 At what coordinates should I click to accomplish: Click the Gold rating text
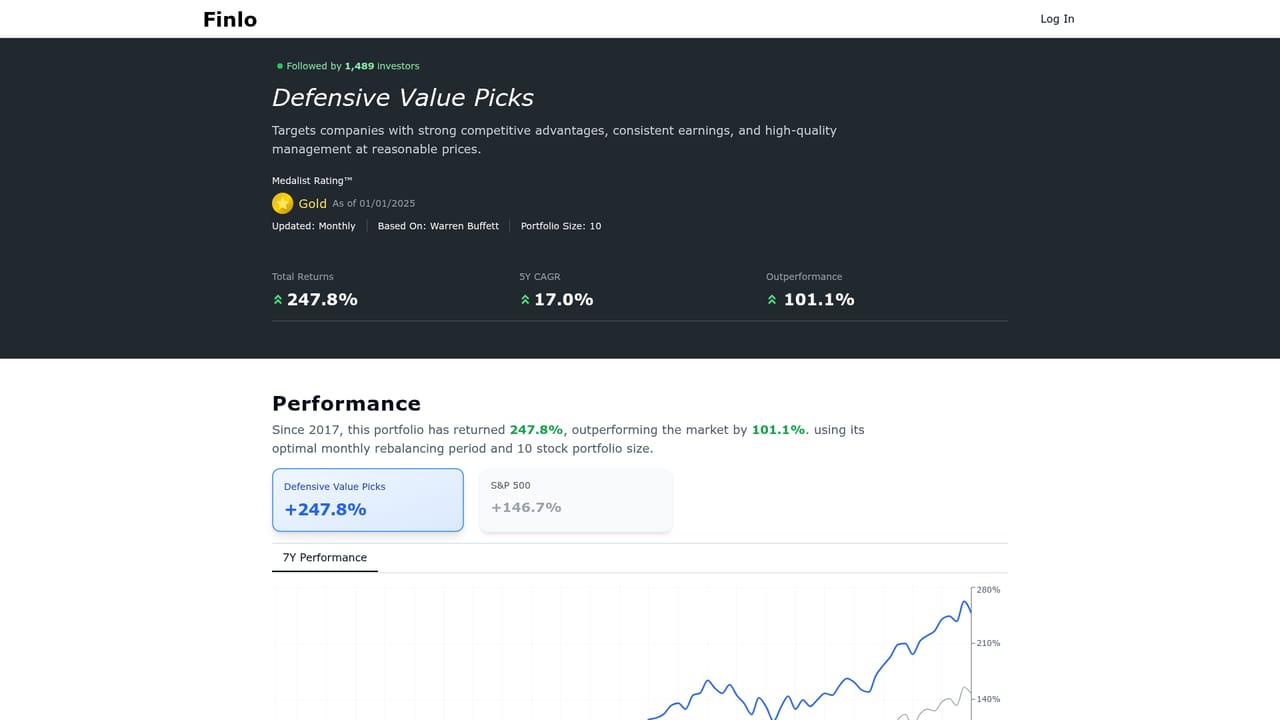[313, 204]
